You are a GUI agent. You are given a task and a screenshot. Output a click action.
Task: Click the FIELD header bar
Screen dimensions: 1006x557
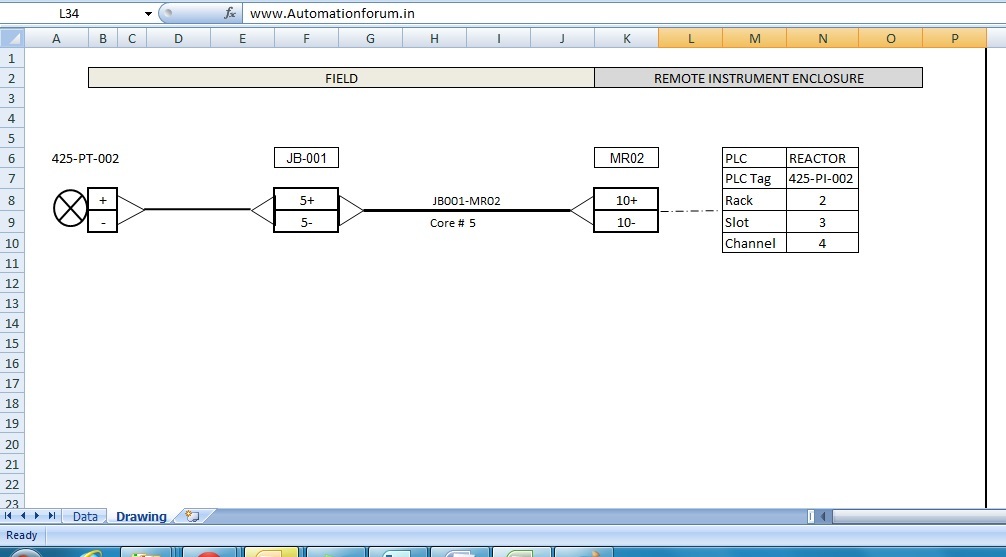tap(341, 78)
